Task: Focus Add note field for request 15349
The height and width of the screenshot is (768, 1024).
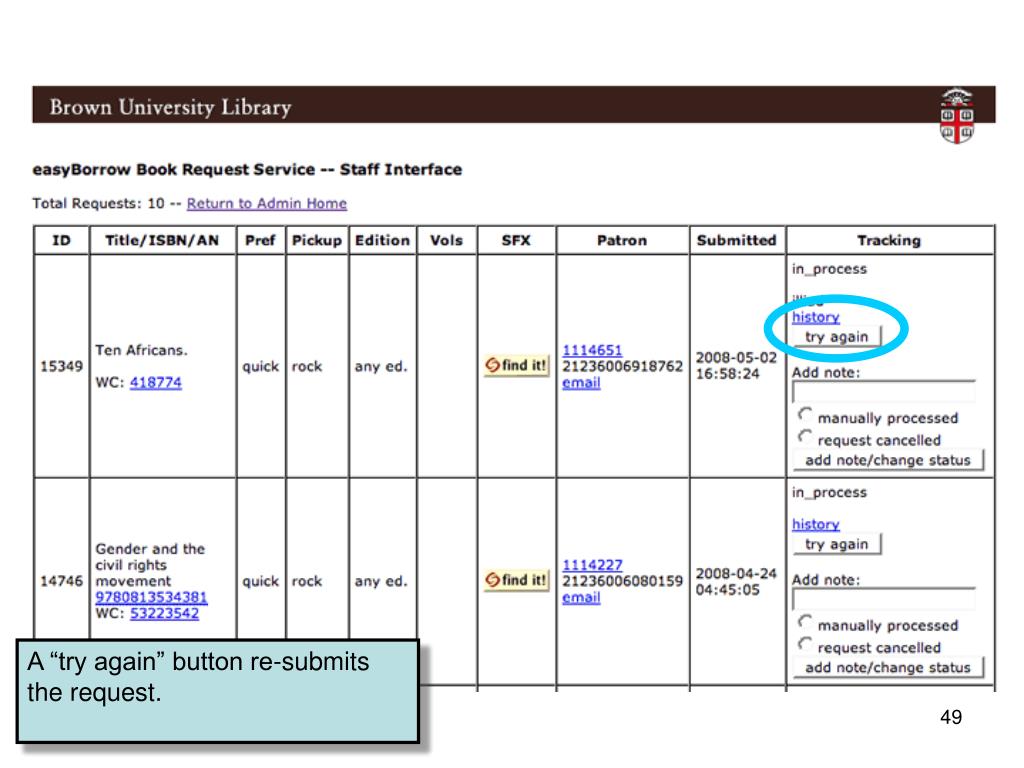Action: click(x=884, y=392)
